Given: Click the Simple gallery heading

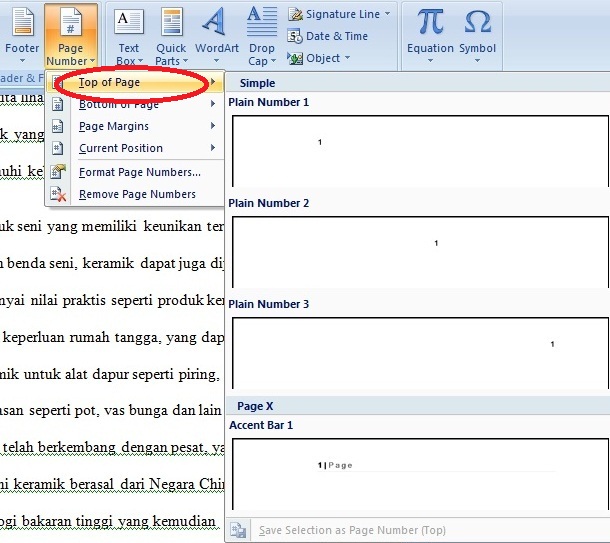Looking at the screenshot, I should 258,83.
